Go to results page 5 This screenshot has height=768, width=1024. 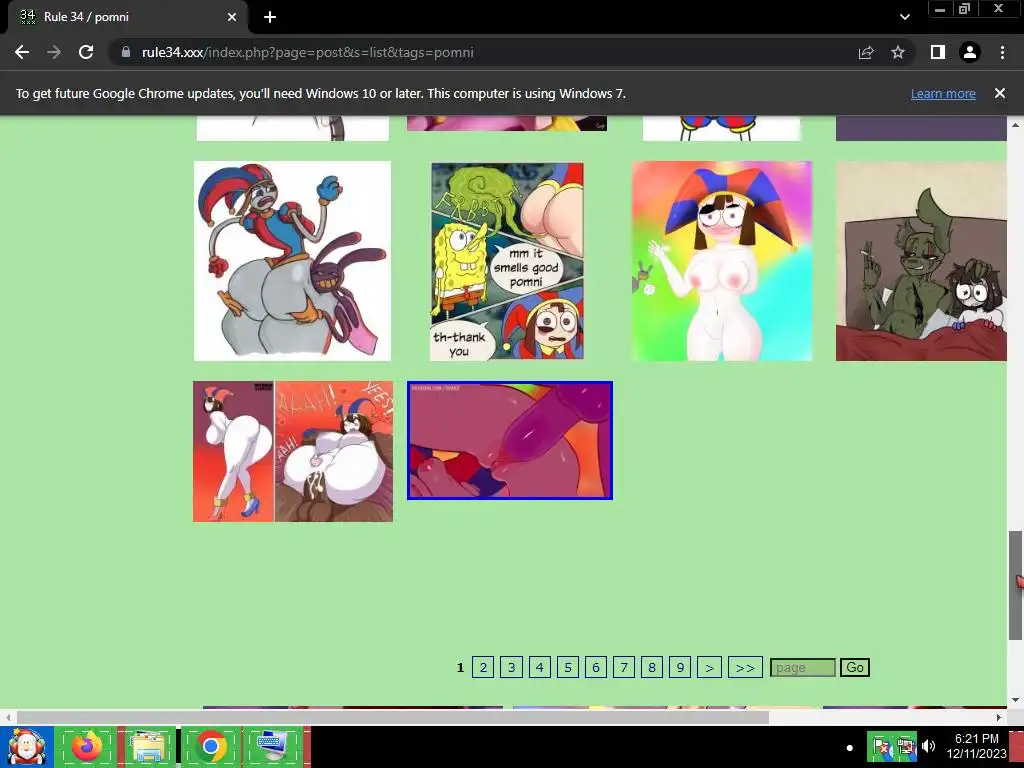[x=568, y=667]
